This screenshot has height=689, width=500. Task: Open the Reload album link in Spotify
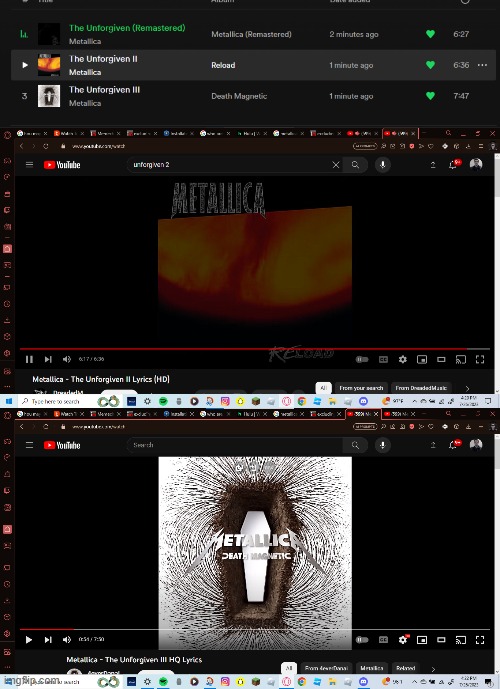click(x=223, y=65)
